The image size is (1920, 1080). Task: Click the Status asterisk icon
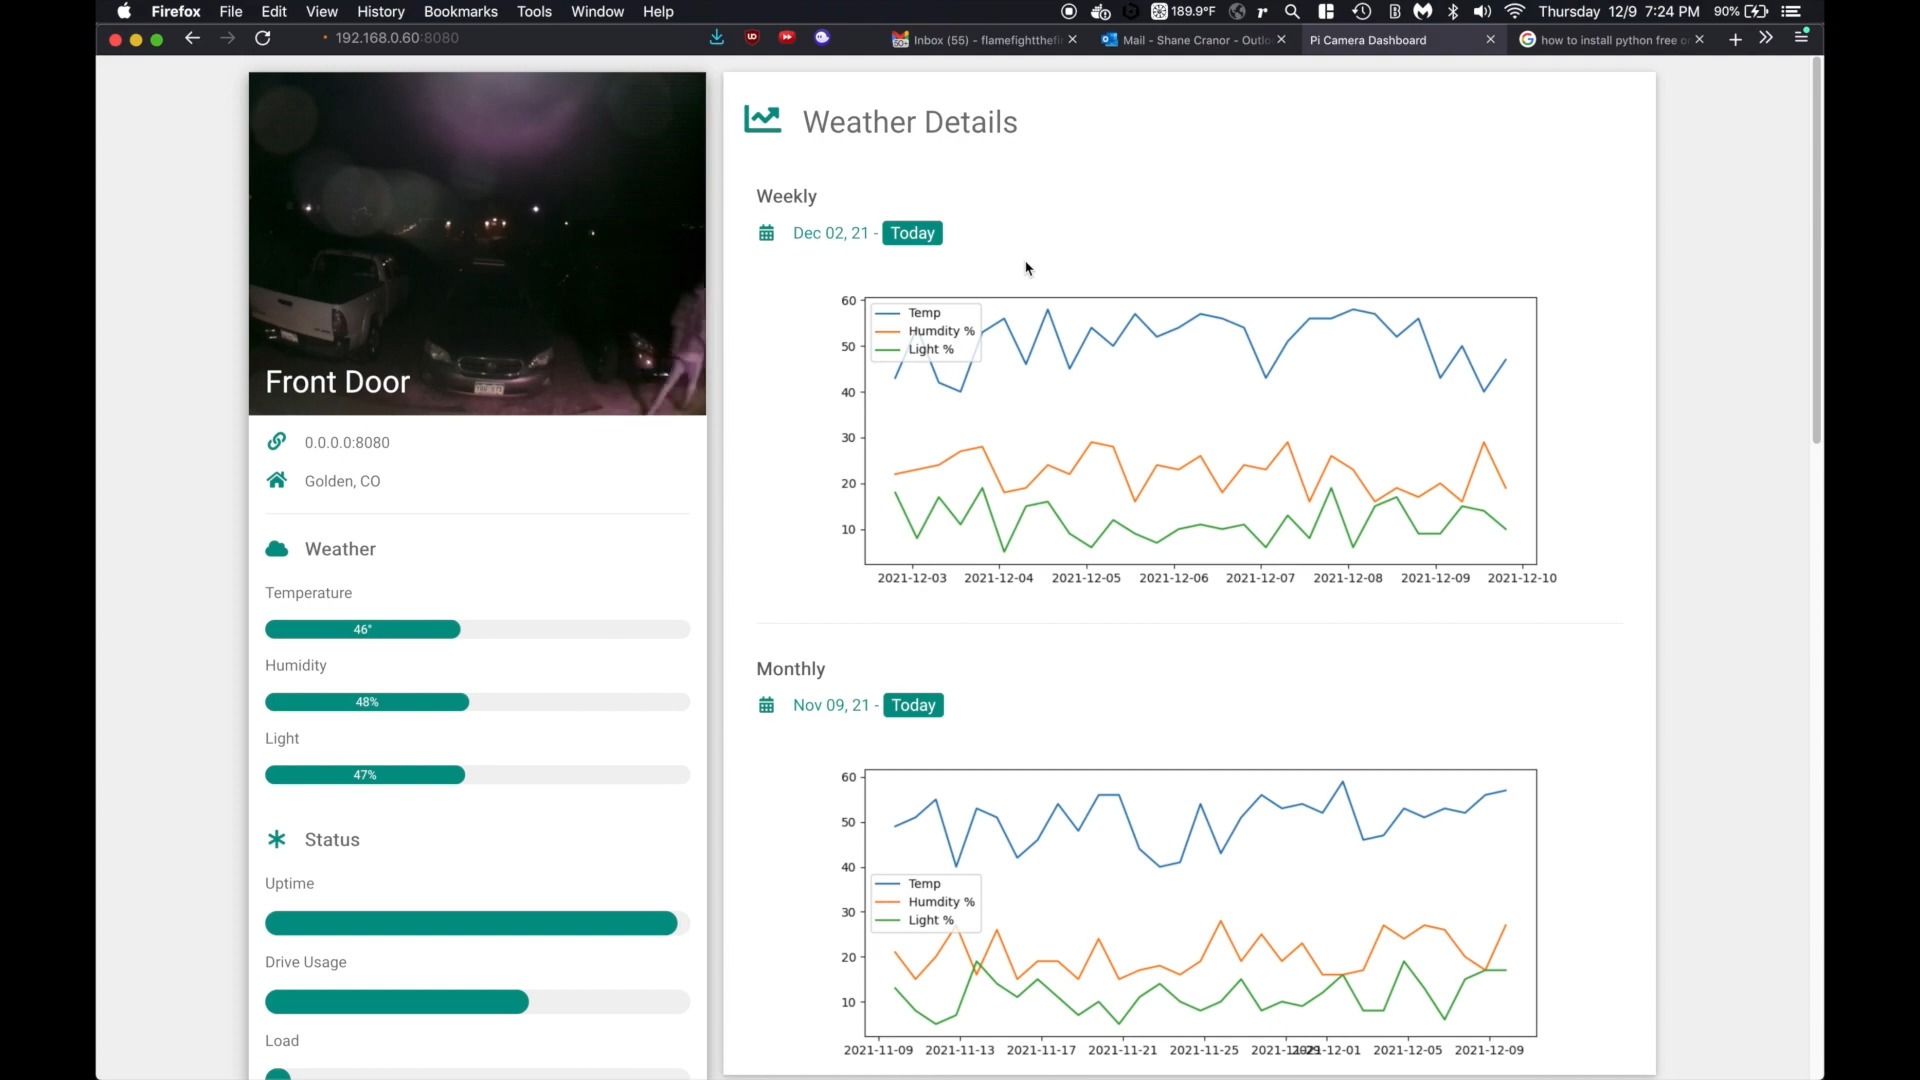277,839
